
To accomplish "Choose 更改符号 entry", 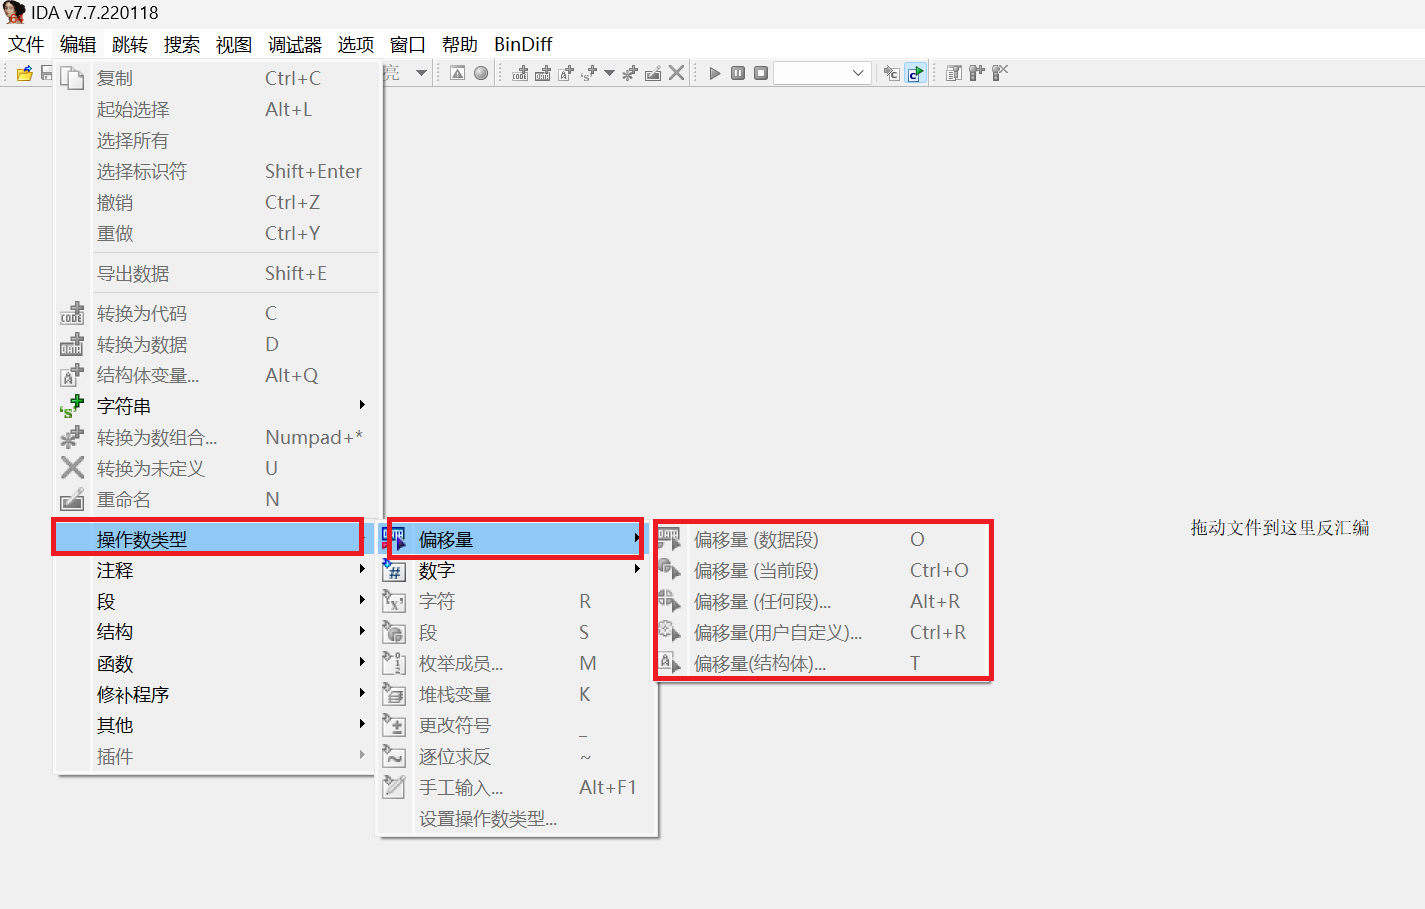I will pyautogui.click(x=515, y=725).
